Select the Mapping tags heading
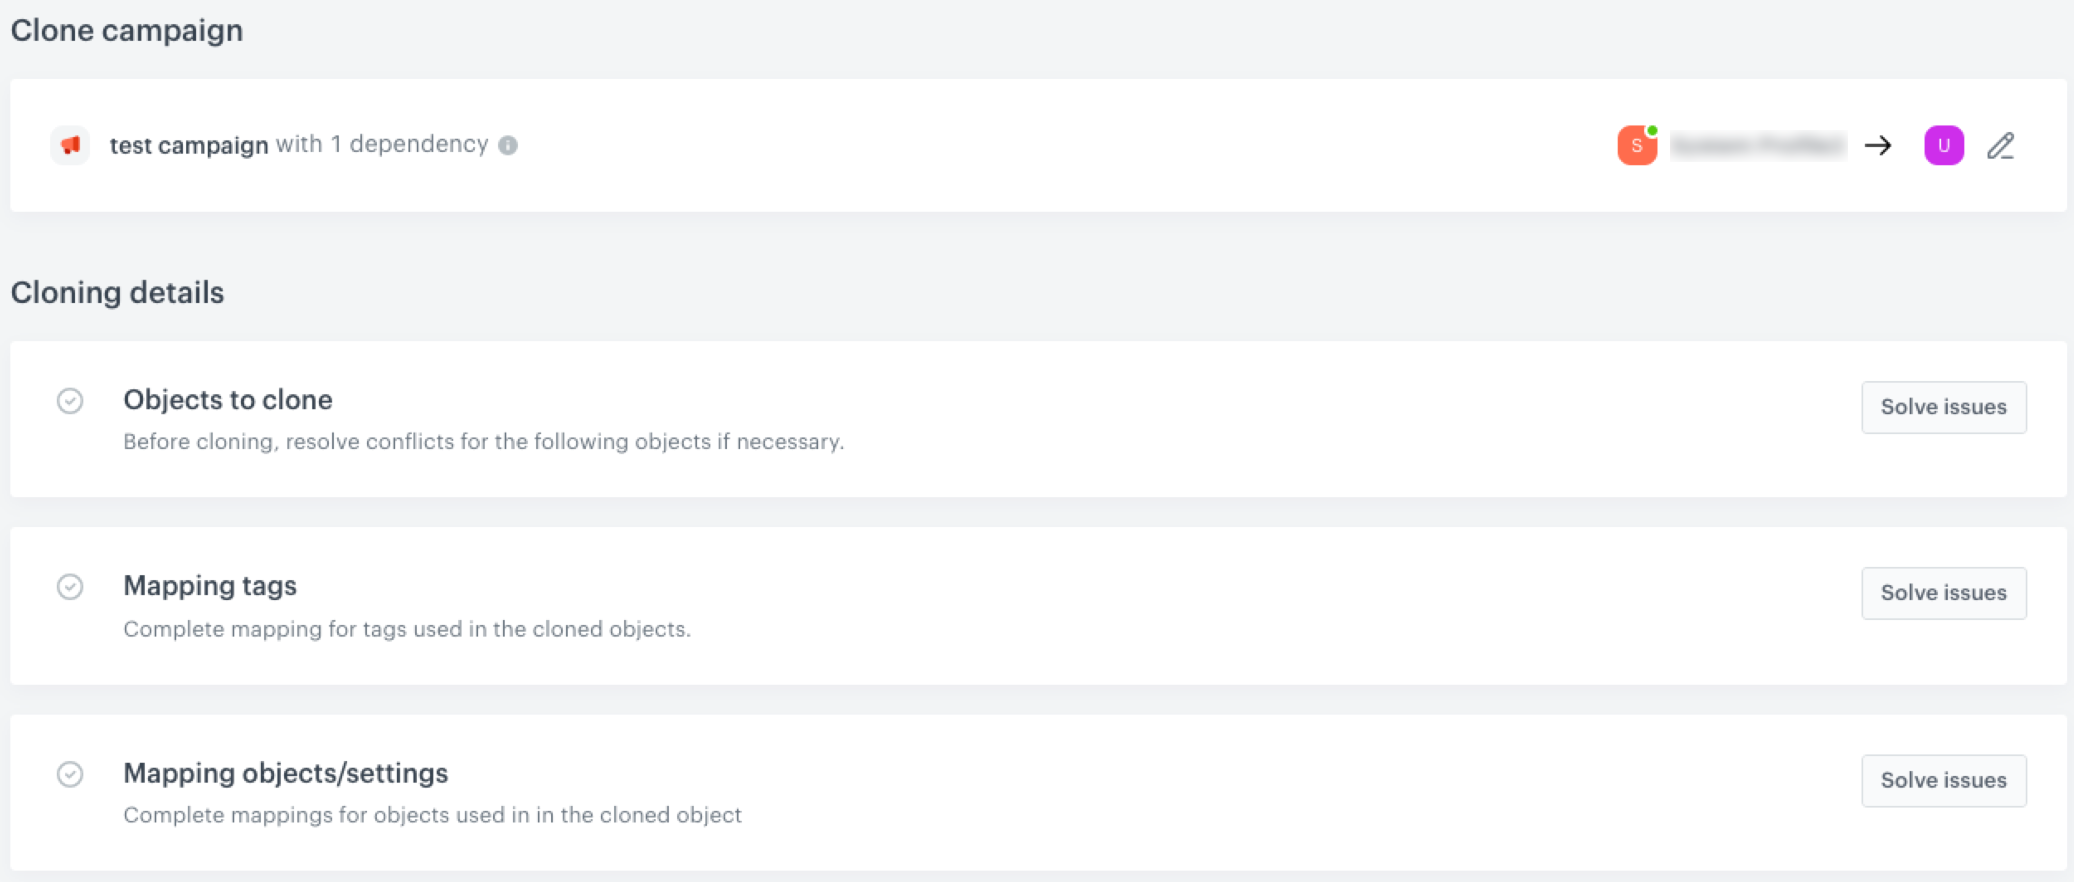The height and width of the screenshot is (882, 2074). click(x=210, y=586)
